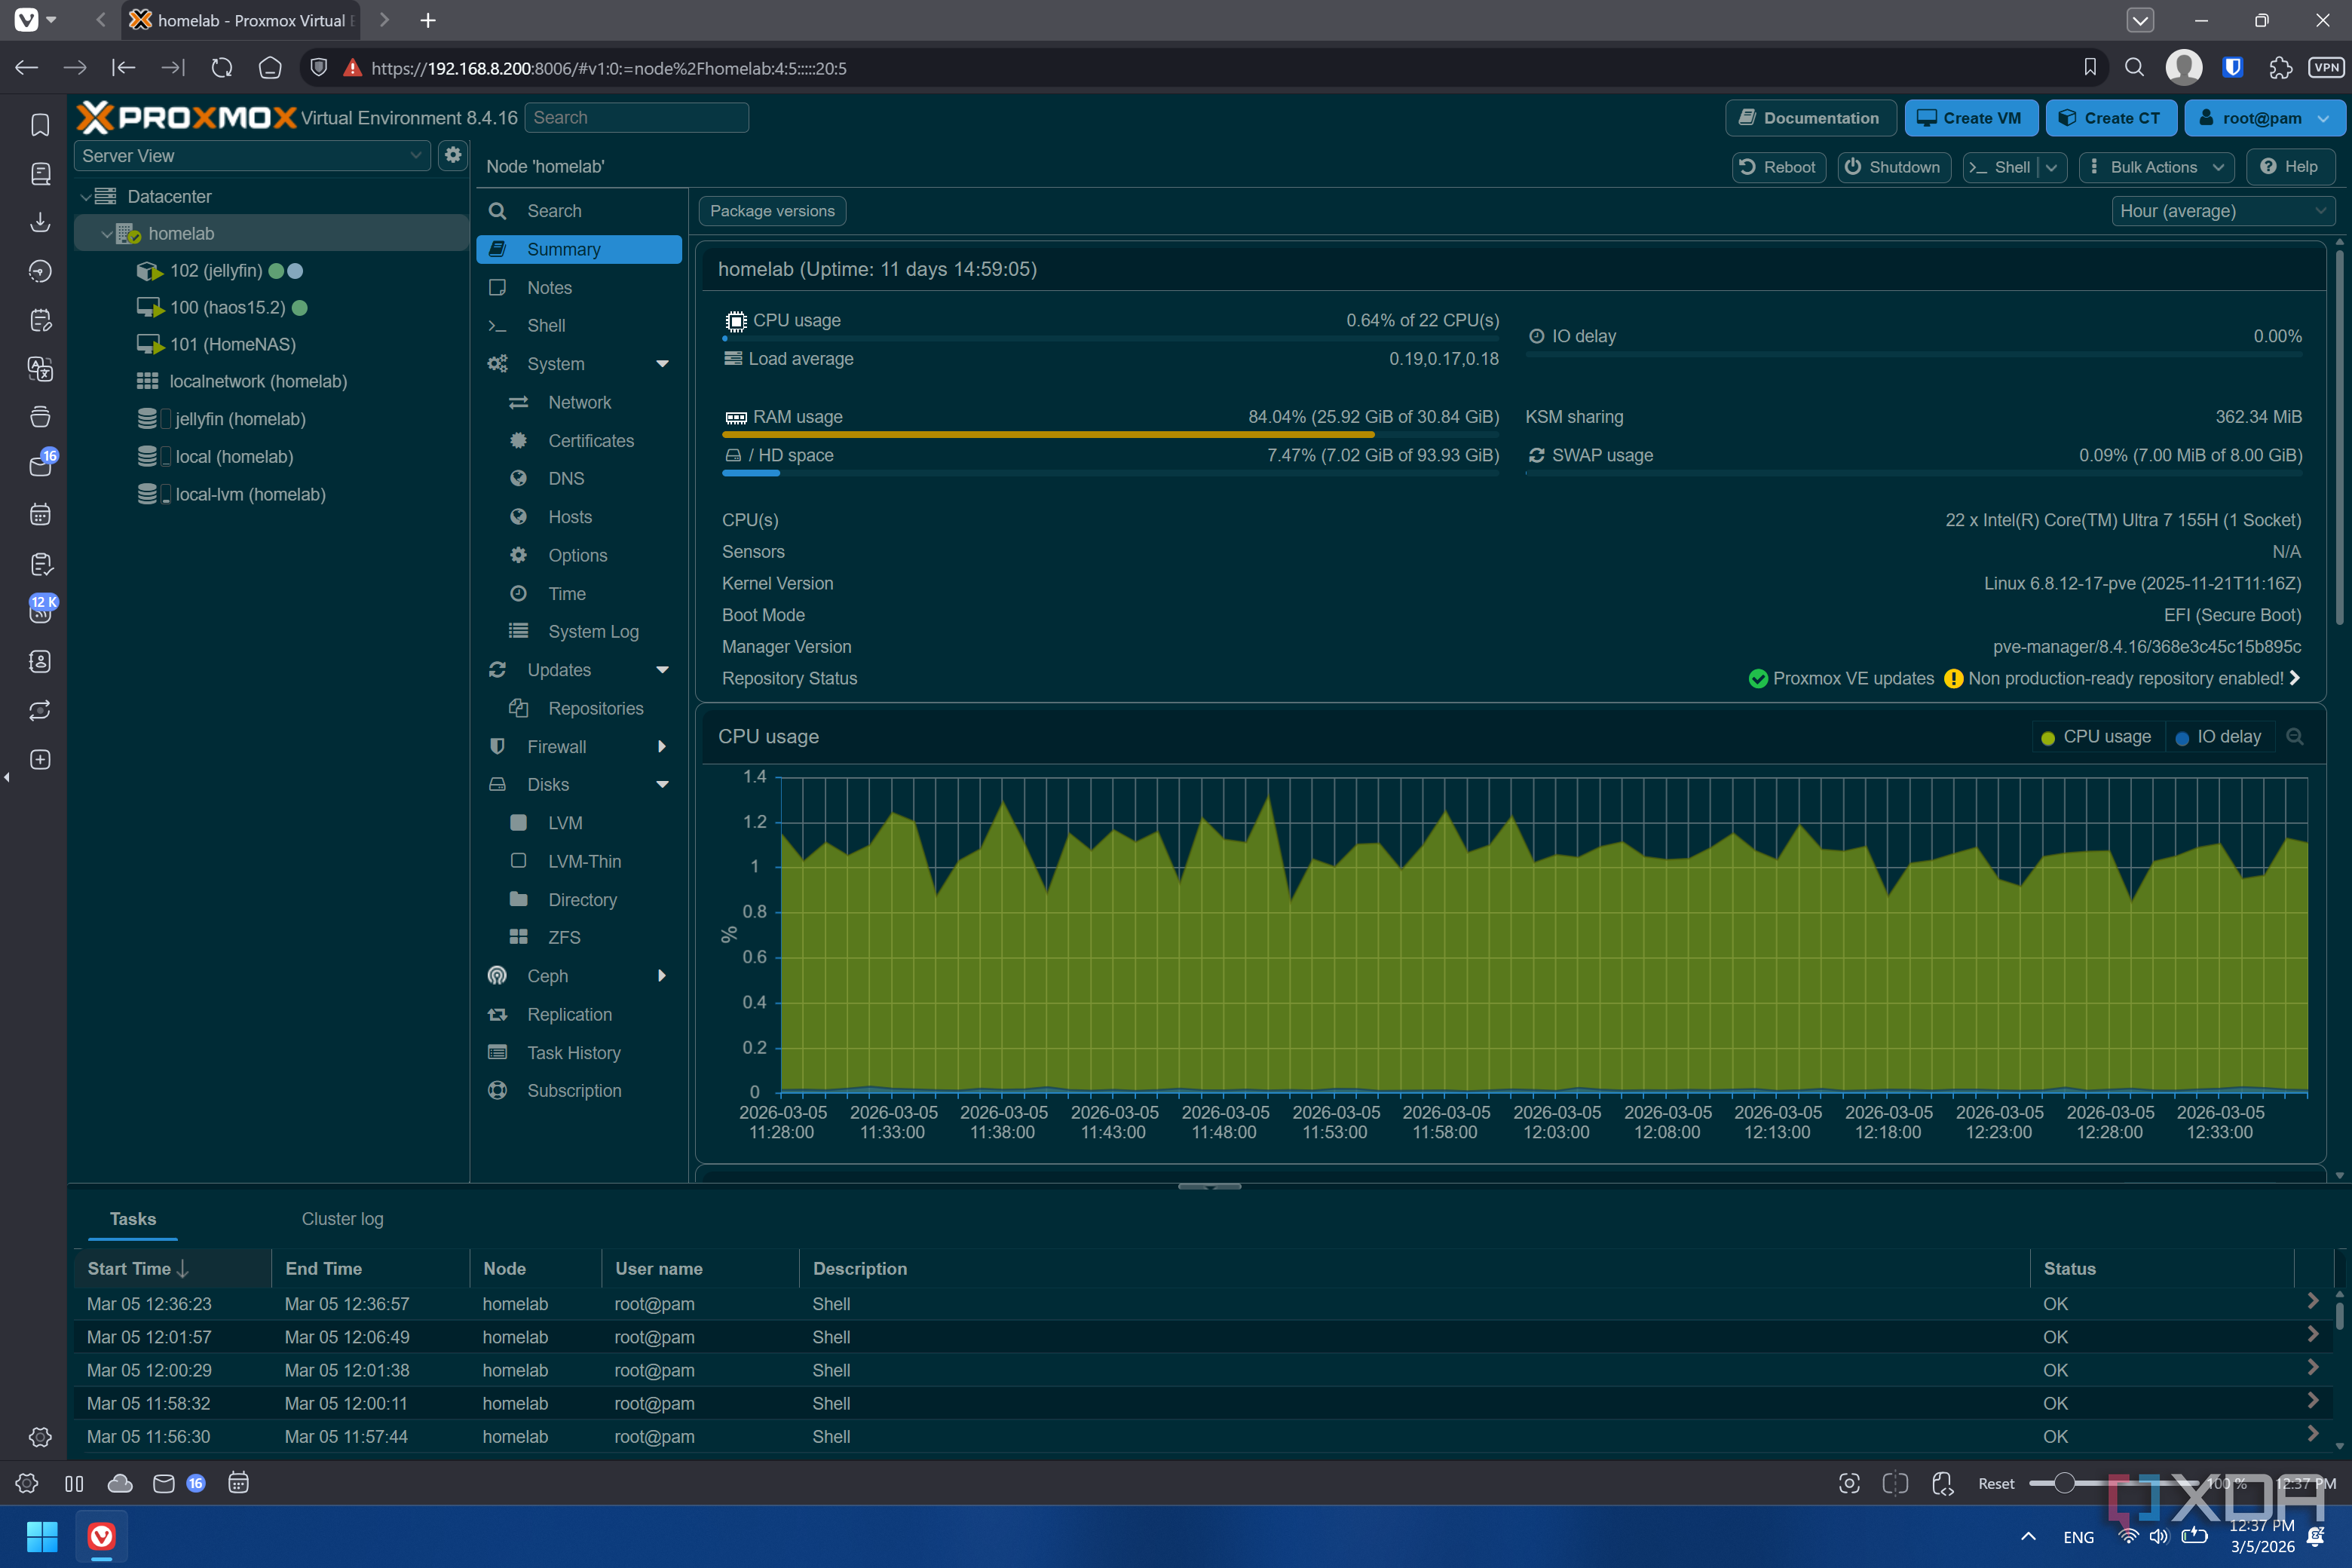Collapse the System submenu arrow
The image size is (2352, 1568).
coord(662,364)
